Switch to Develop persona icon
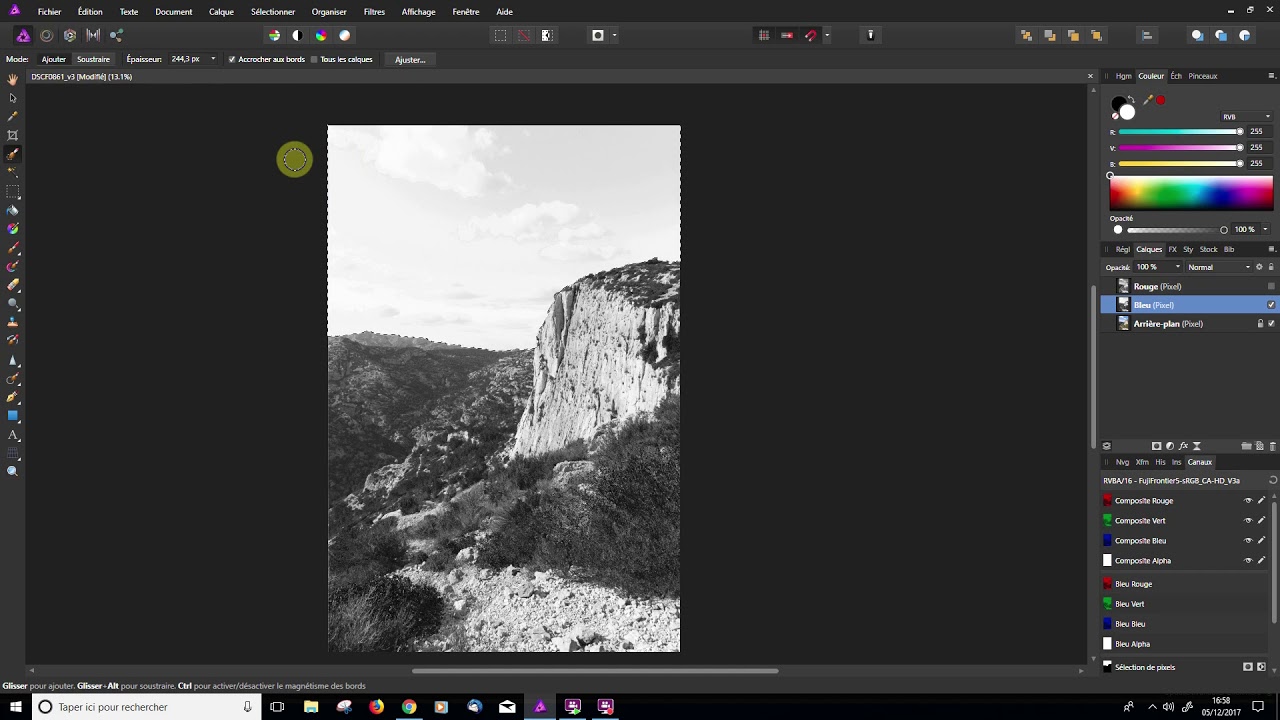The height and width of the screenshot is (720, 1280). [70, 35]
